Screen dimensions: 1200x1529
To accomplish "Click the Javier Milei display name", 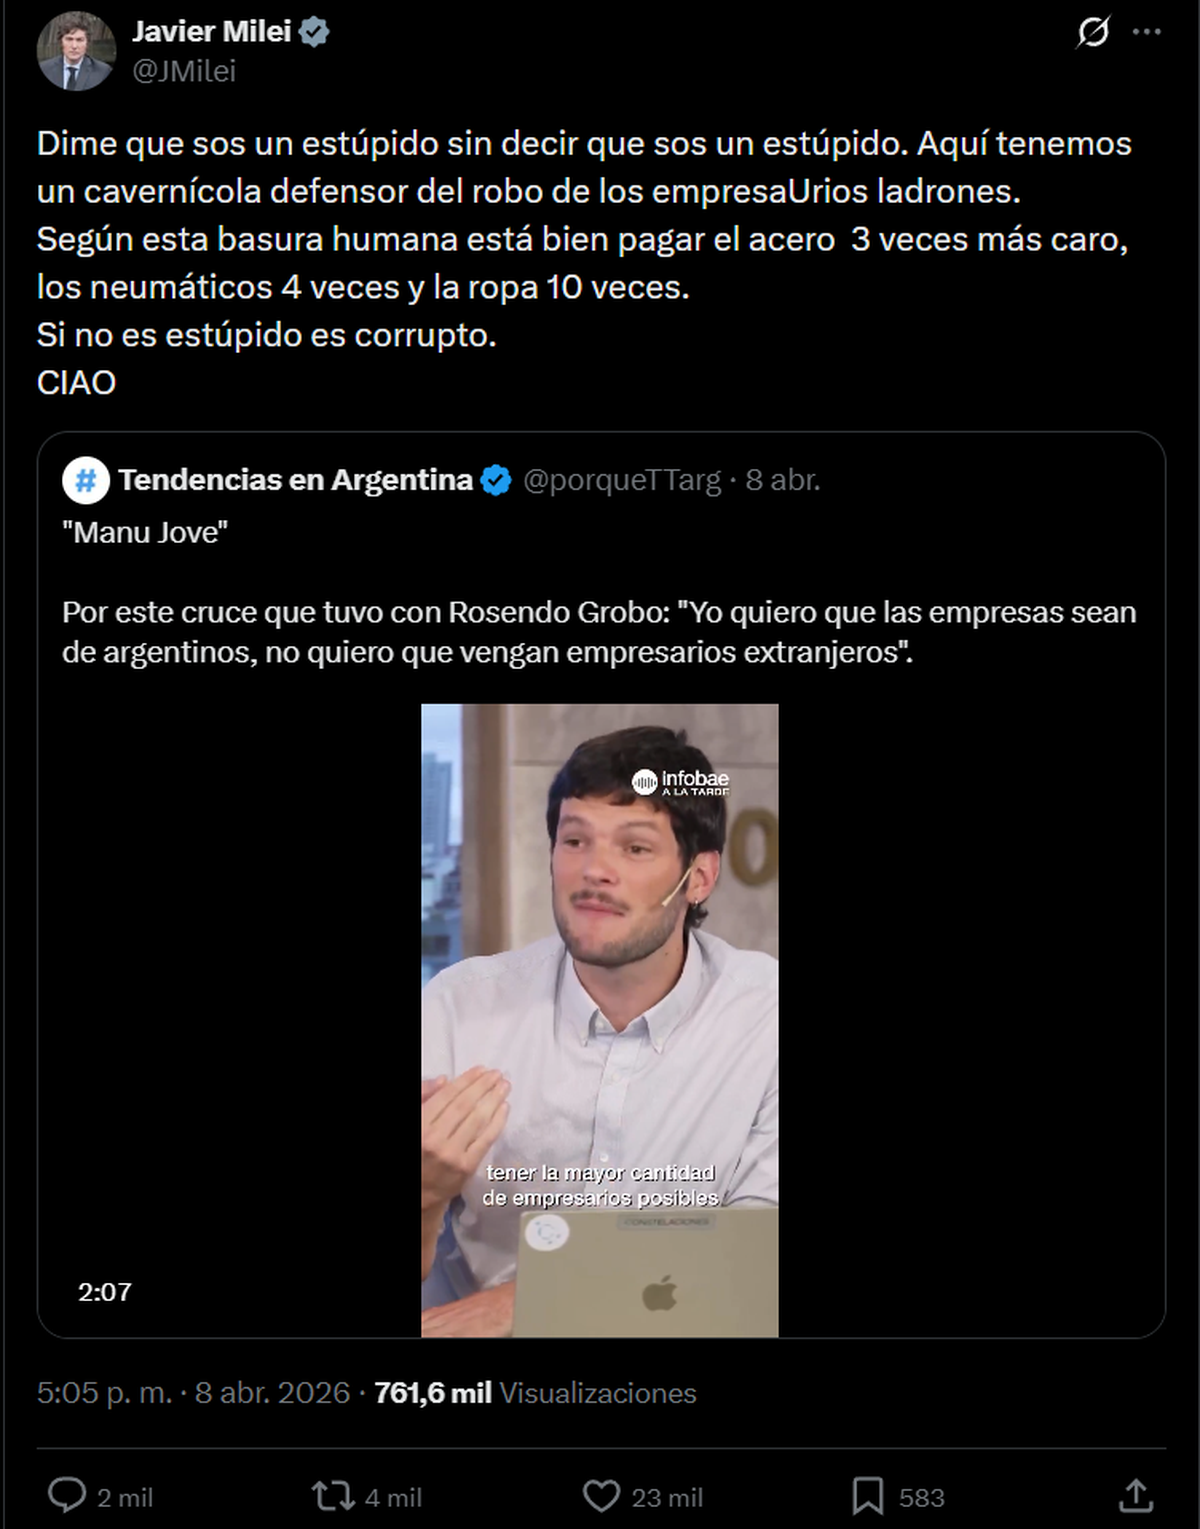I will pos(211,32).
